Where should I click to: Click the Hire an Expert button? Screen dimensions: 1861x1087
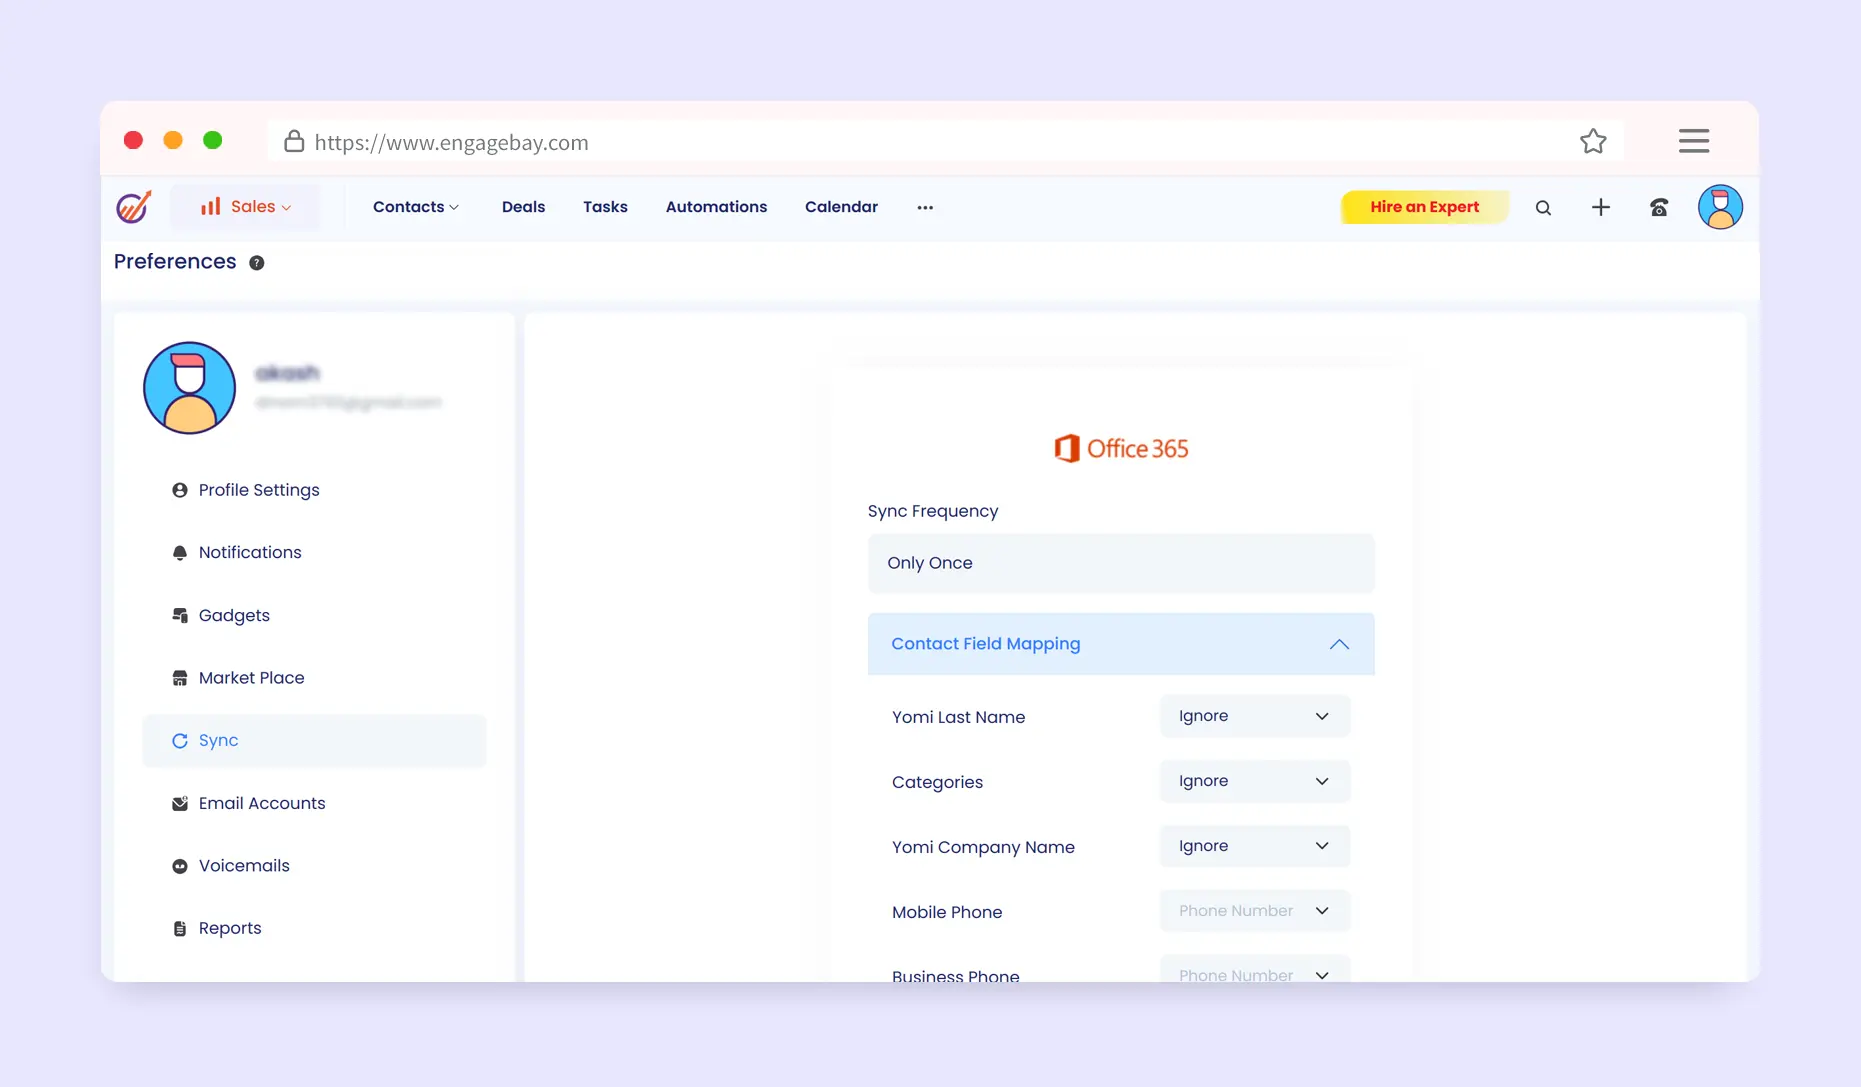tap(1424, 207)
